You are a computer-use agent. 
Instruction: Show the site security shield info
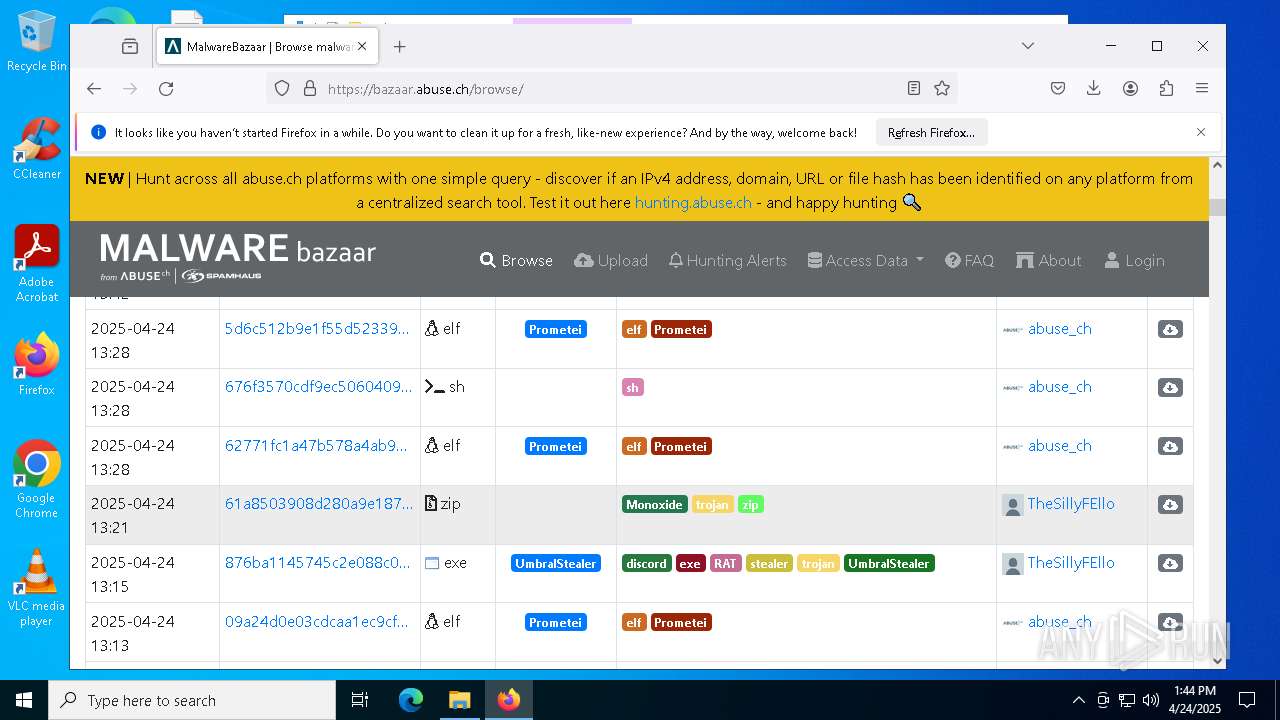pyautogui.click(x=282, y=88)
